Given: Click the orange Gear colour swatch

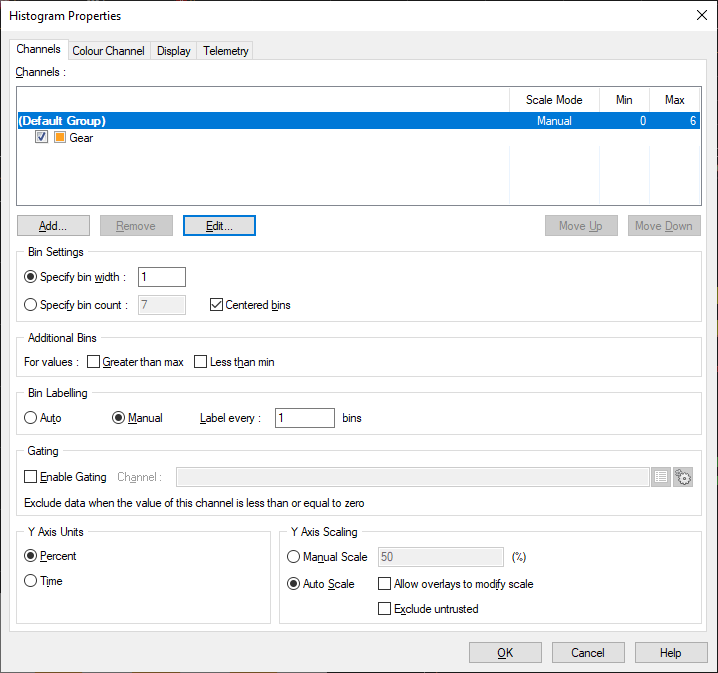Looking at the screenshot, I should (x=60, y=137).
